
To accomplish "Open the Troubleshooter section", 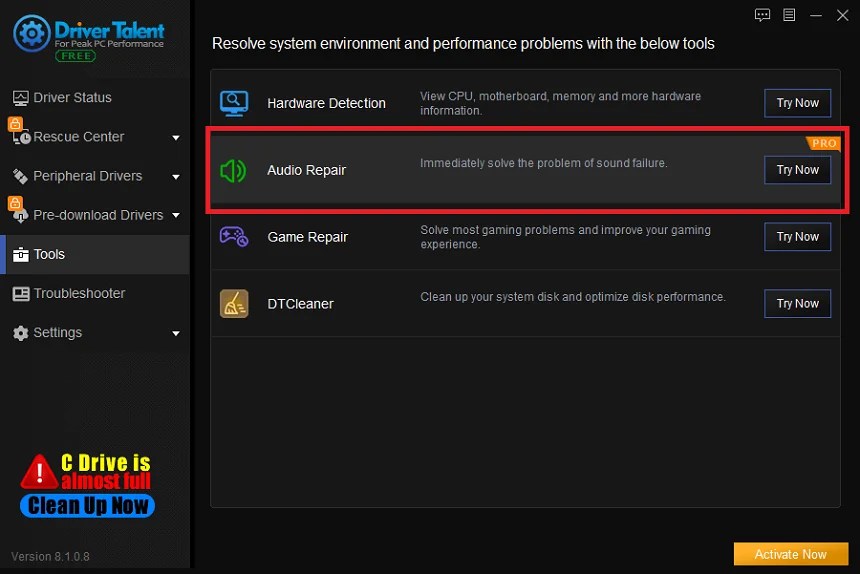I will pos(95,293).
